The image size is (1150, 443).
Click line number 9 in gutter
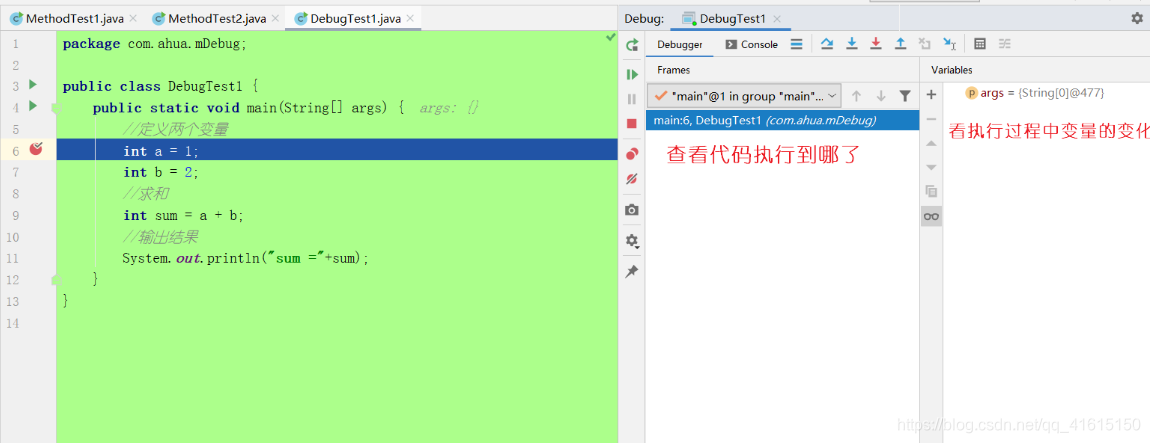(x=15, y=216)
